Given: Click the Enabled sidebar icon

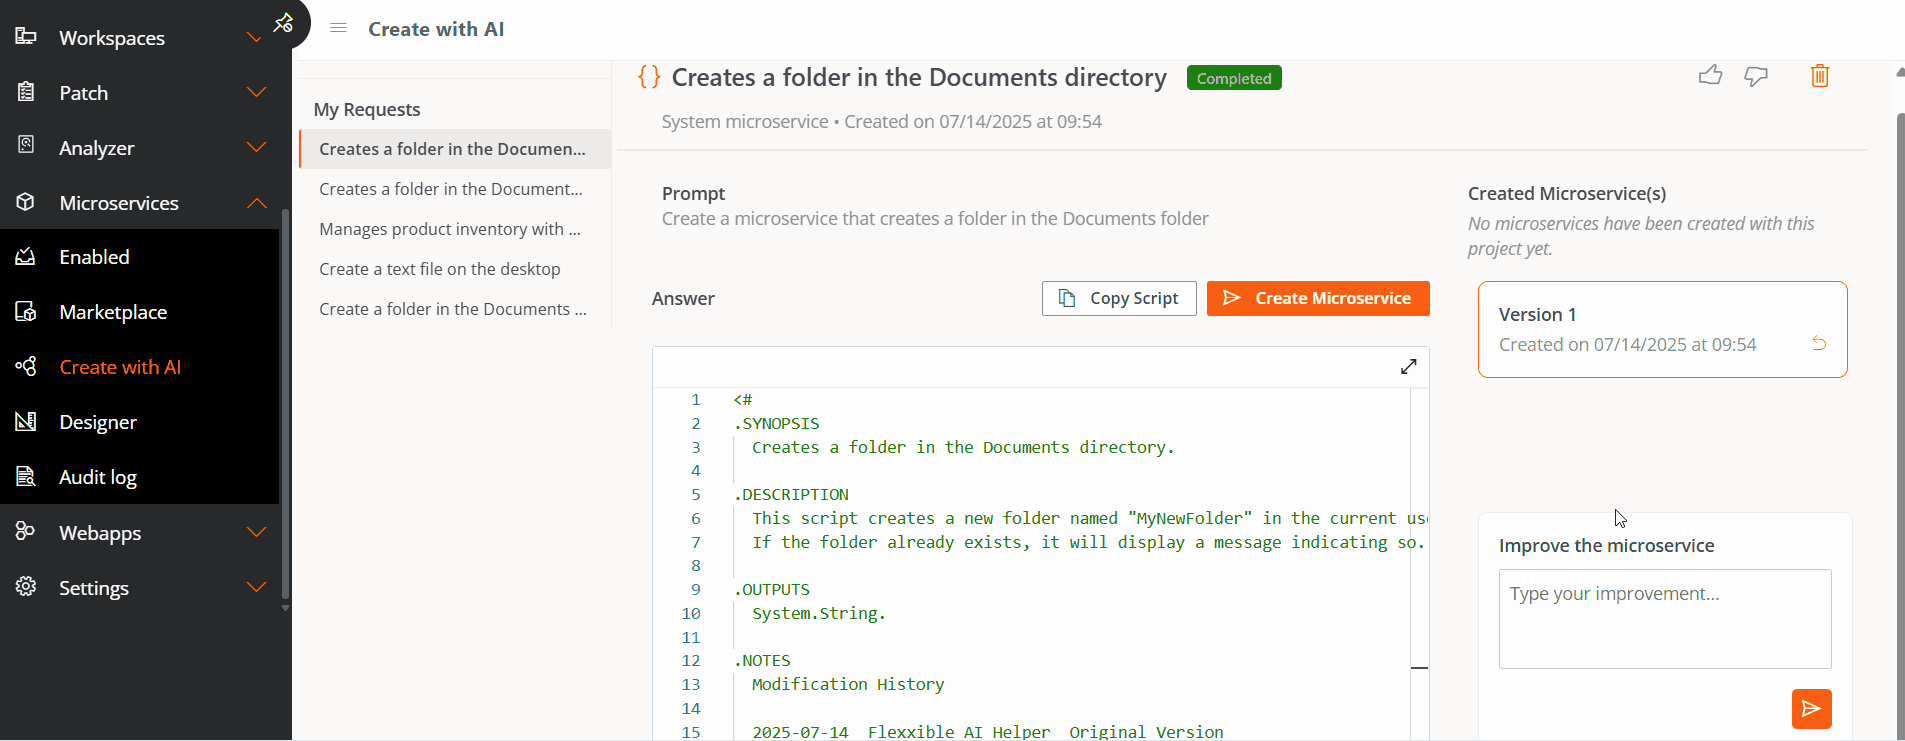Looking at the screenshot, I should [26, 257].
